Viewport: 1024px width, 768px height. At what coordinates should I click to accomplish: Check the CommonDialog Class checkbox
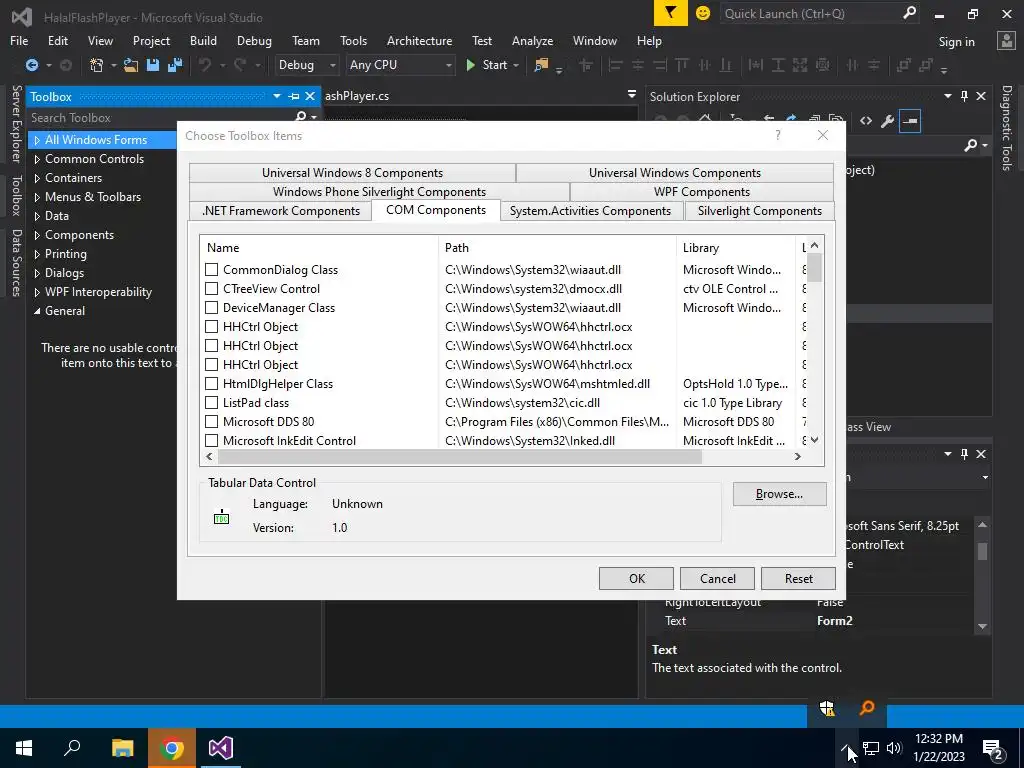coord(212,270)
